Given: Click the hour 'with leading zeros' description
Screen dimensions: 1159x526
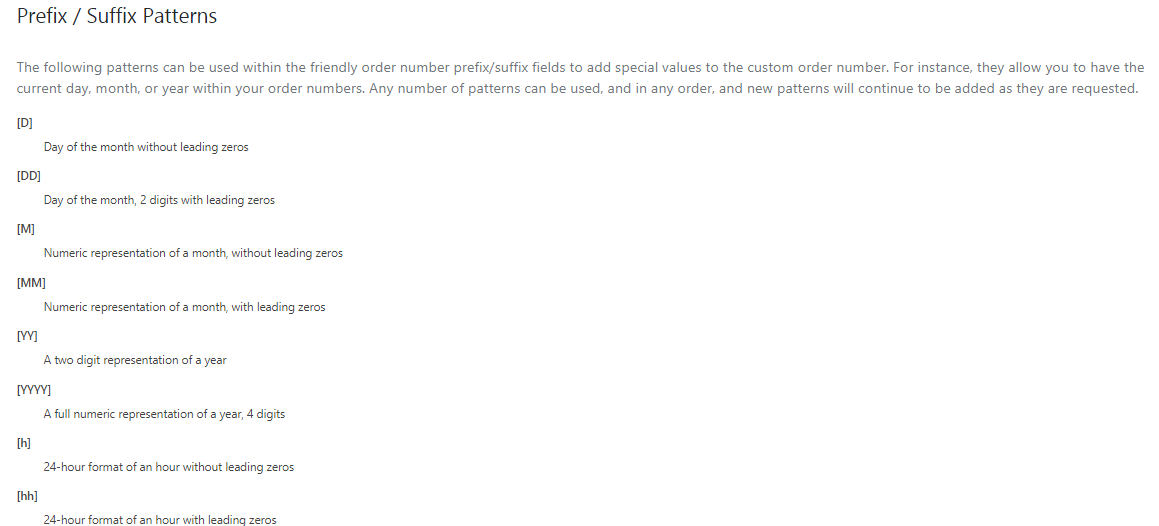Looking at the screenshot, I should pos(160,520).
